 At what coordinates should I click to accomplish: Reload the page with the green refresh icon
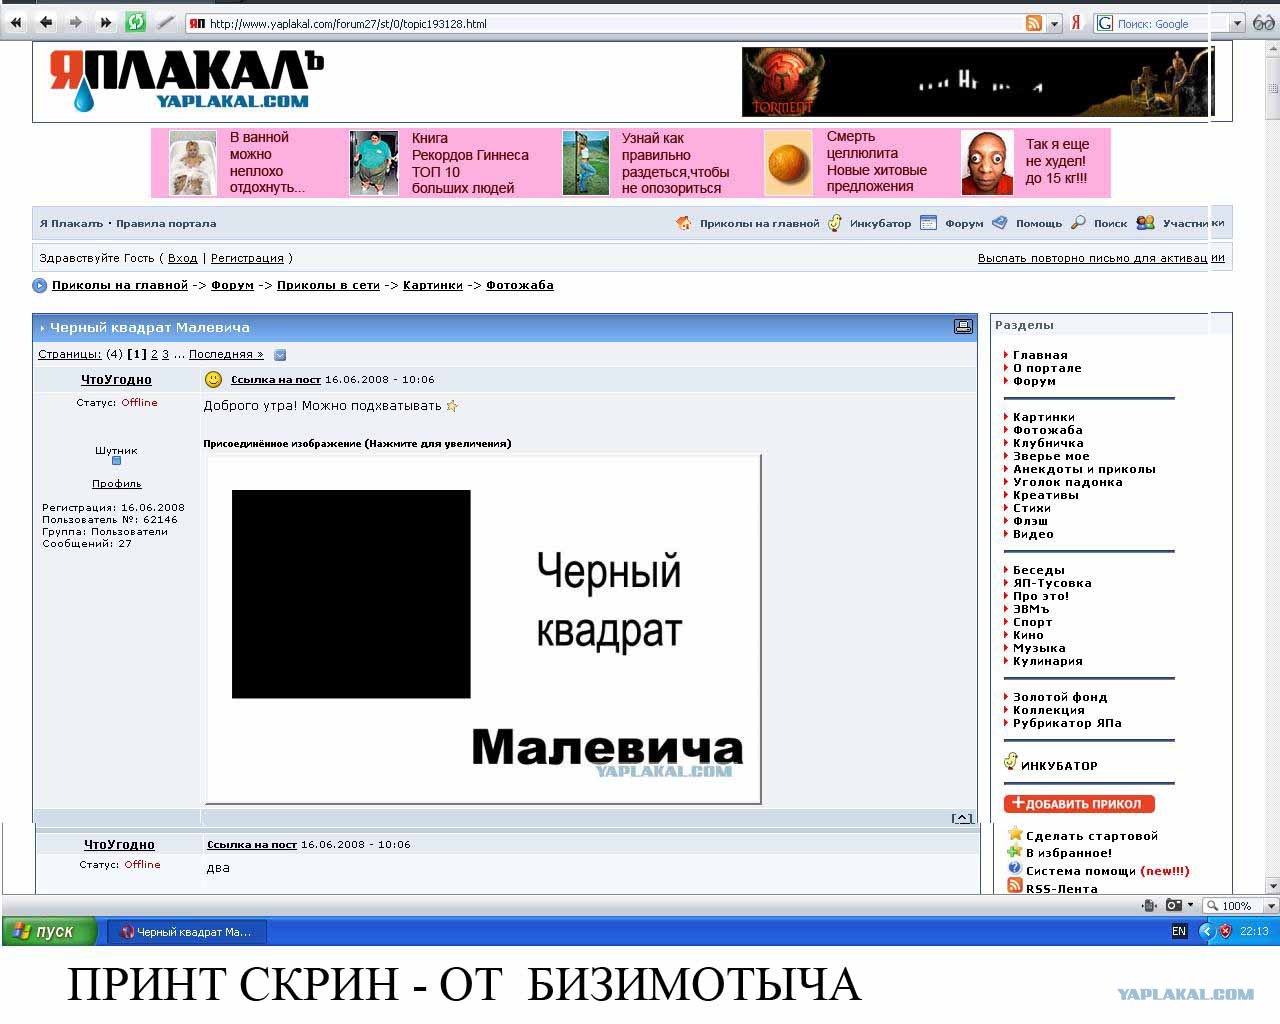pos(136,22)
